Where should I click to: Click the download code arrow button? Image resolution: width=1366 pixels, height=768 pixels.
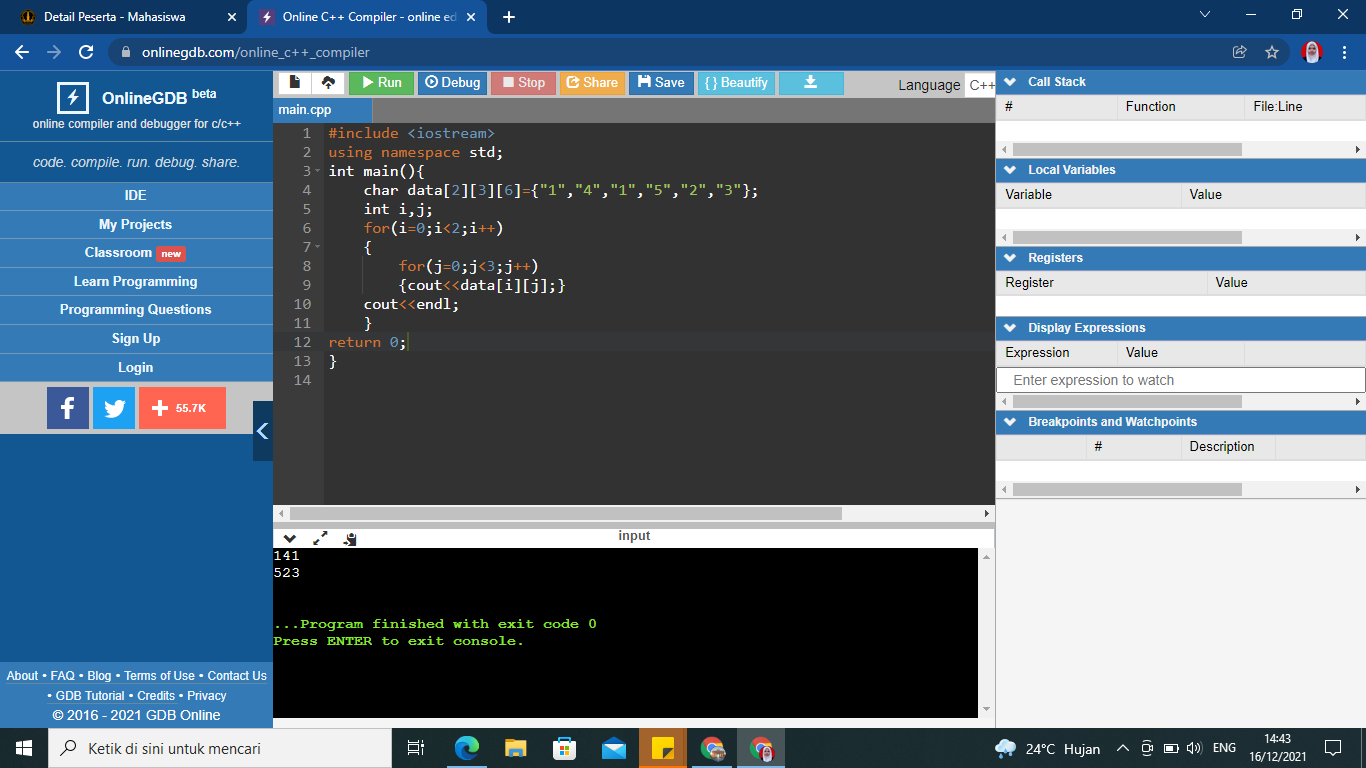(x=811, y=83)
